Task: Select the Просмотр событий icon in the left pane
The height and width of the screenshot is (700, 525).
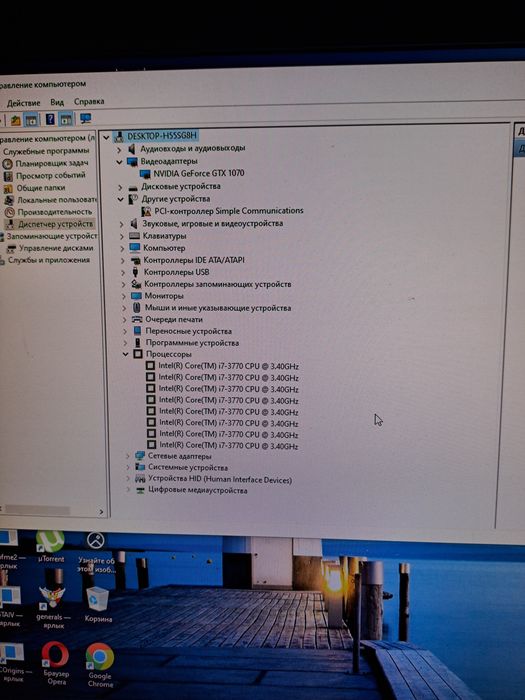Action: click(8, 176)
